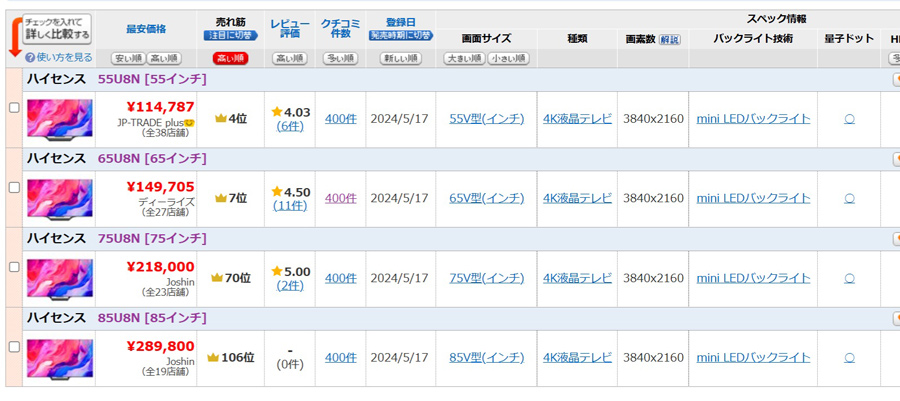Click the smiley icon after JP-TRADE plus

click(x=189, y=123)
